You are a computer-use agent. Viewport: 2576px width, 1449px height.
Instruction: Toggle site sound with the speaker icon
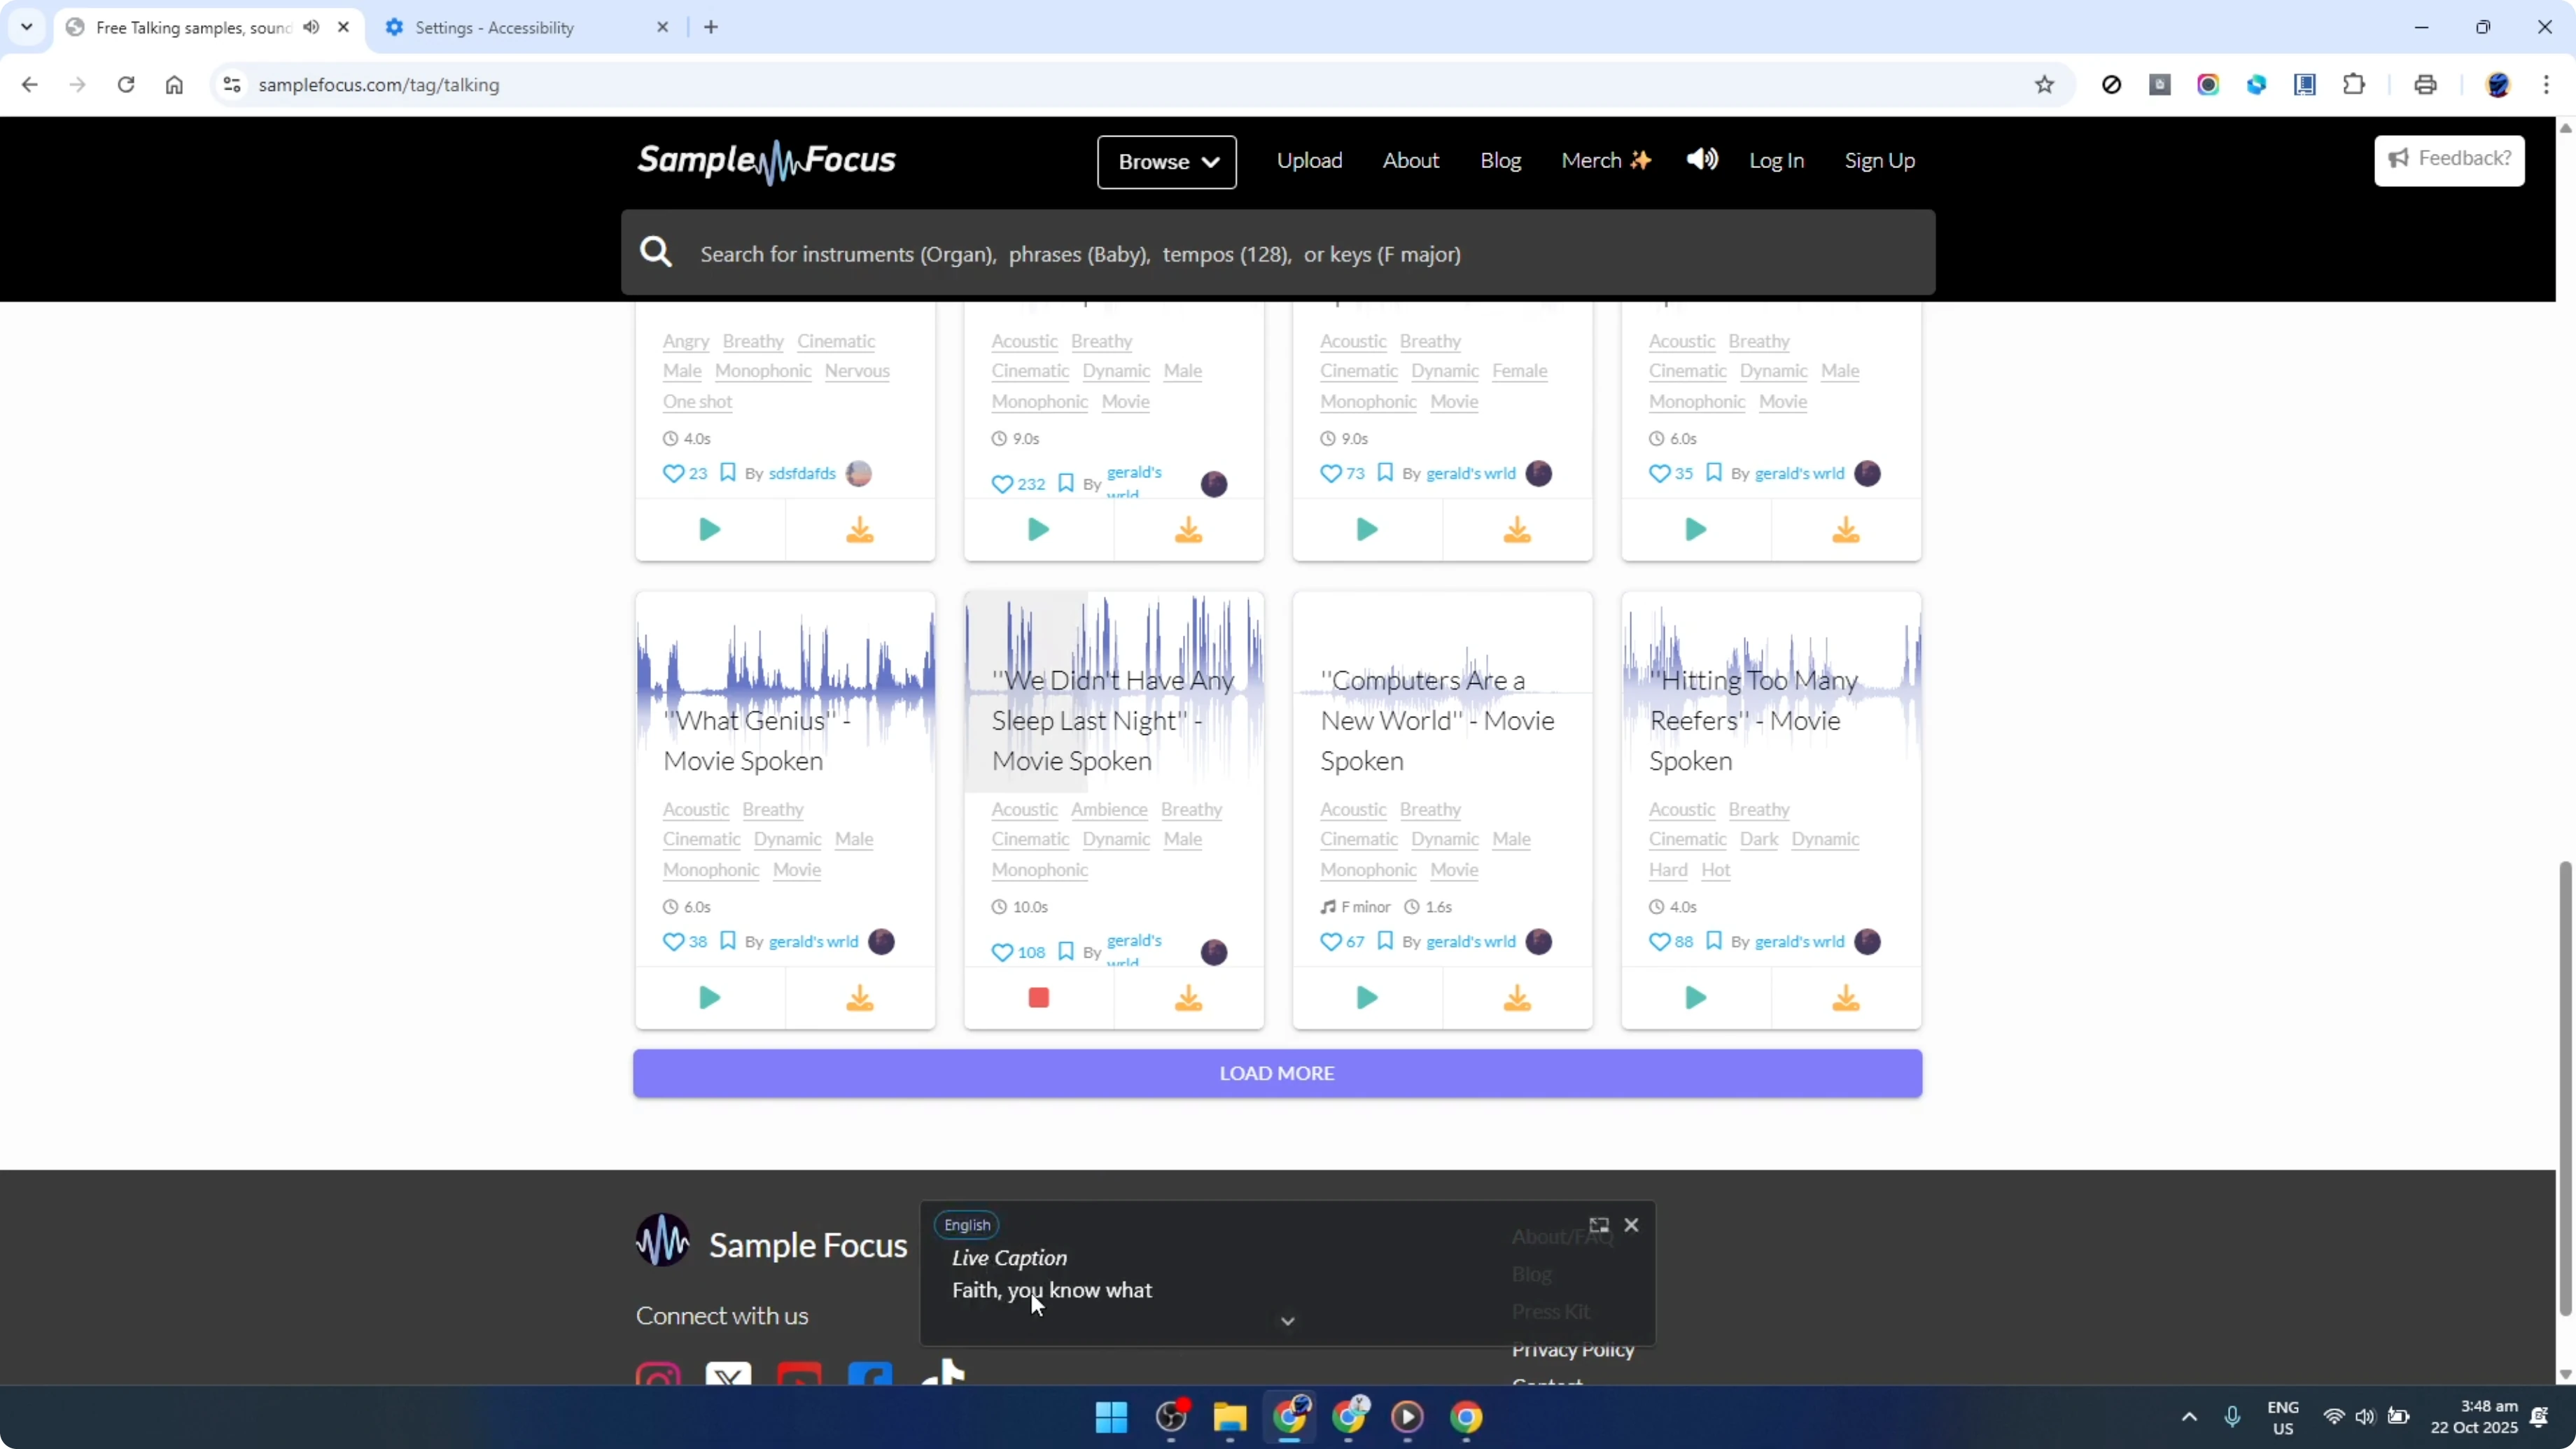pyautogui.click(x=1702, y=159)
